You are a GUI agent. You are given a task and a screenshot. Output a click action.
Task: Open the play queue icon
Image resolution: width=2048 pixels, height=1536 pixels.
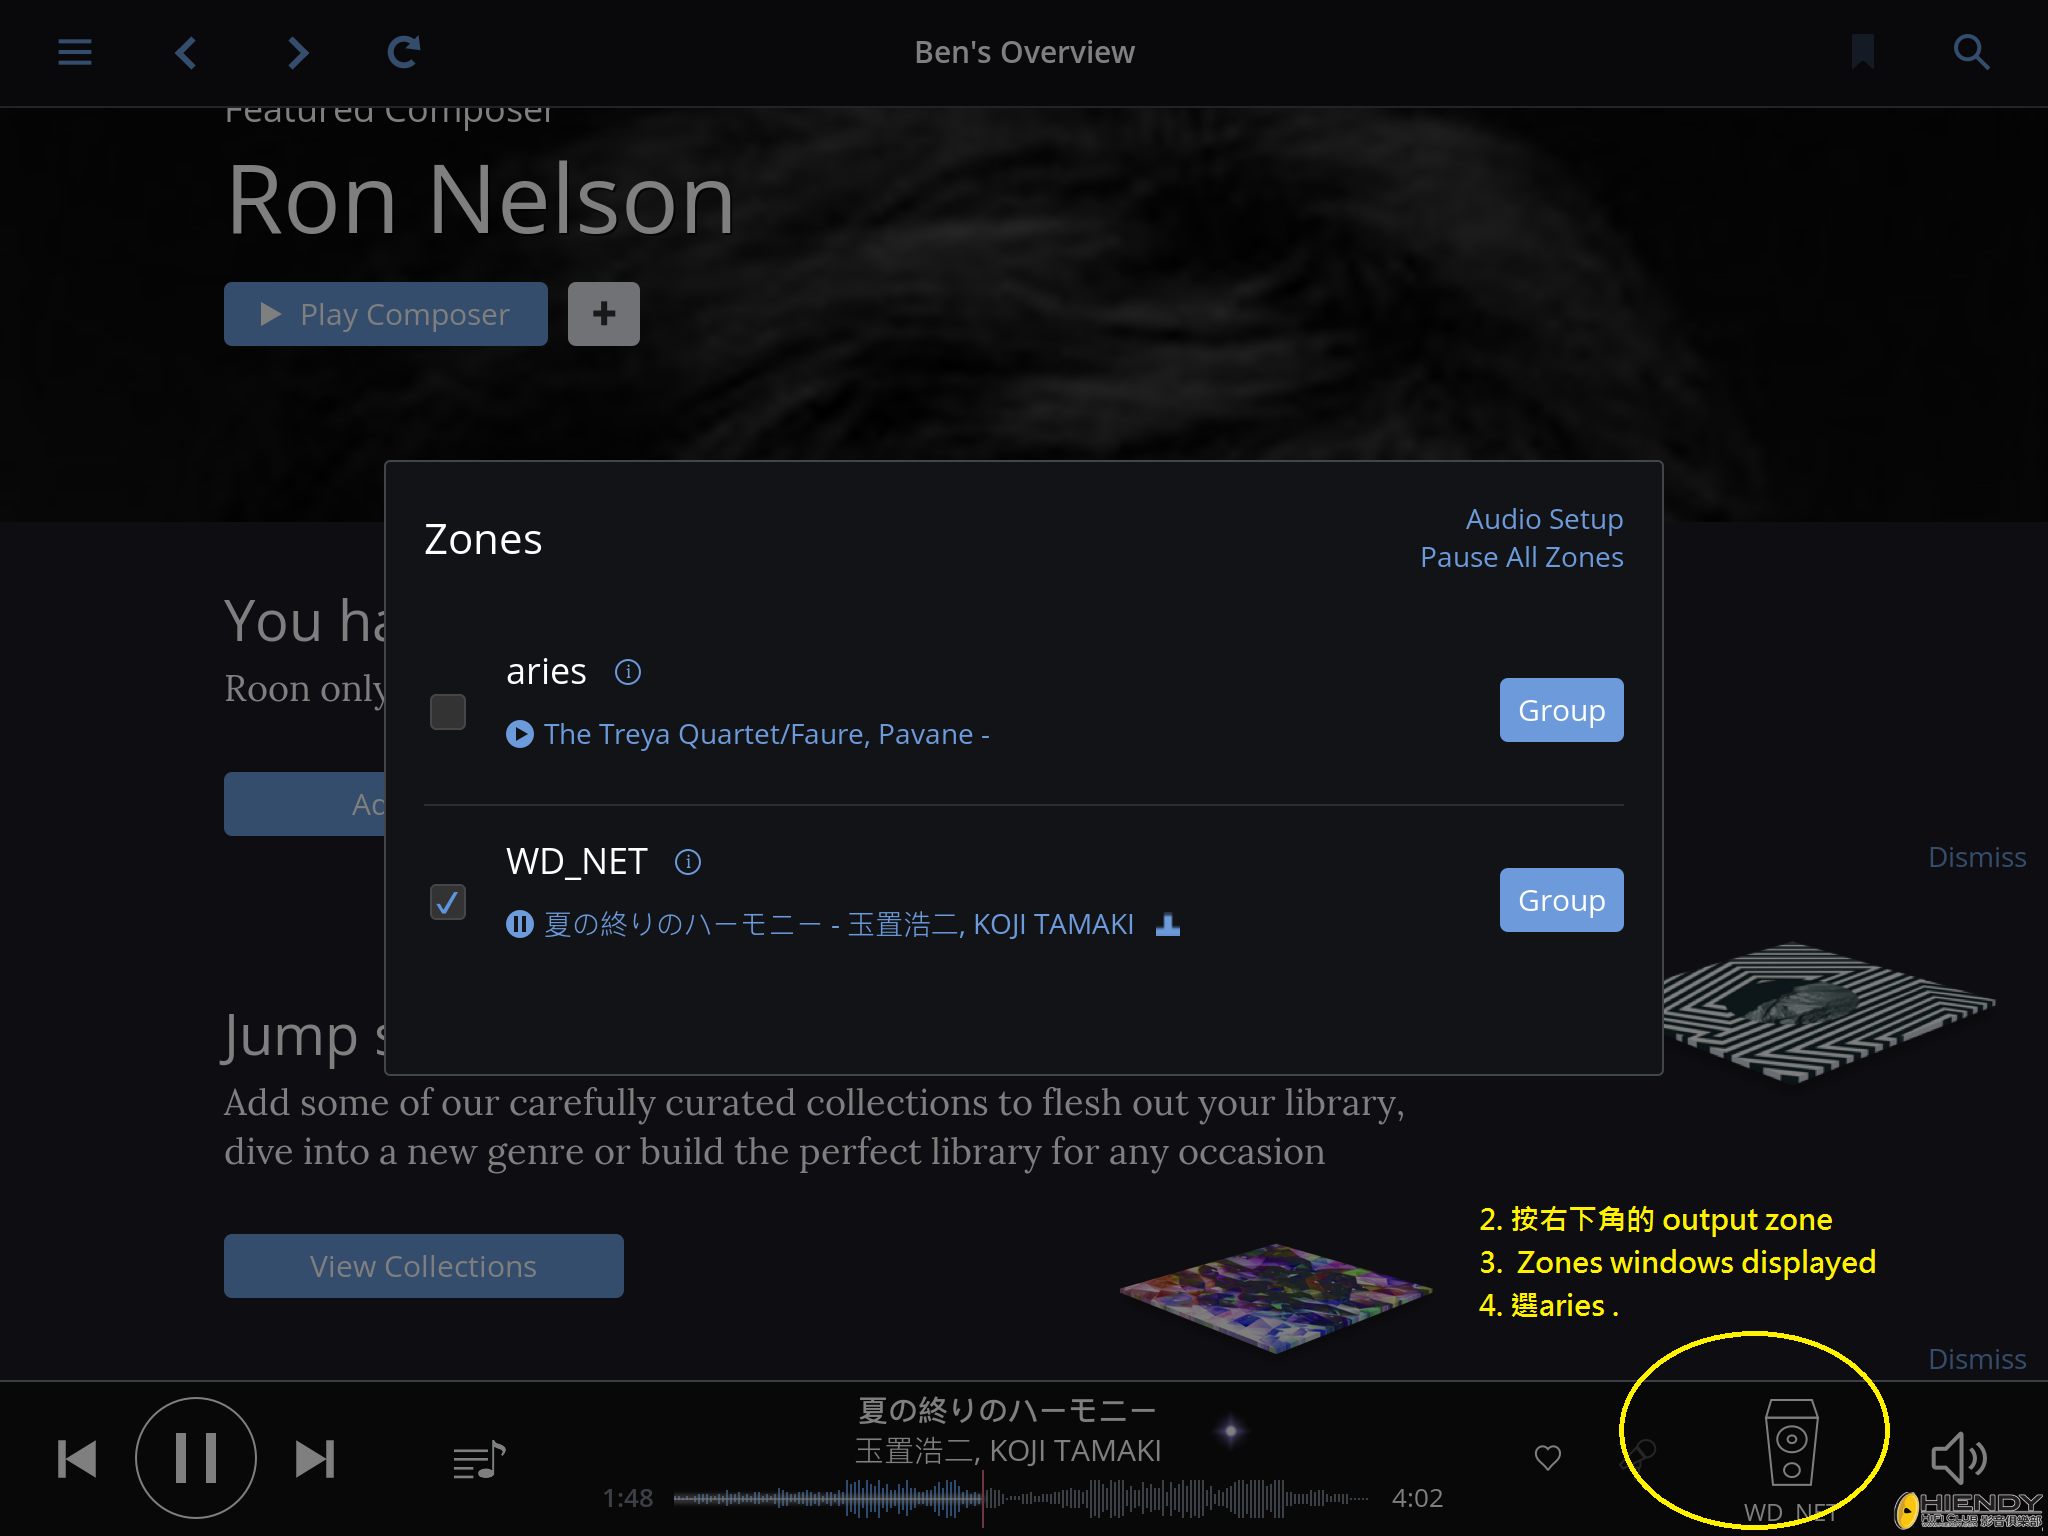(479, 1461)
